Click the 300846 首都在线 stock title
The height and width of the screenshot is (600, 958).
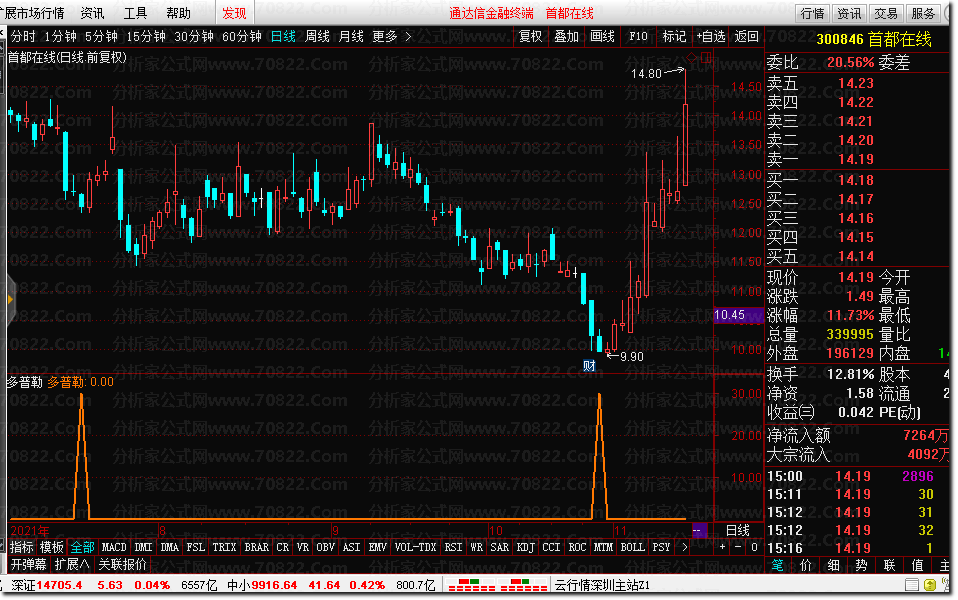tap(874, 39)
